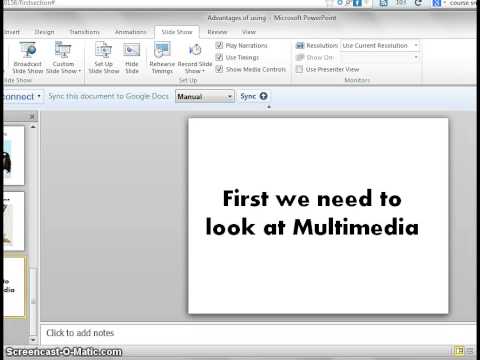Select the highlighted third slide thumbnail
Screen dimensions: 480x360
click(x=14, y=287)
